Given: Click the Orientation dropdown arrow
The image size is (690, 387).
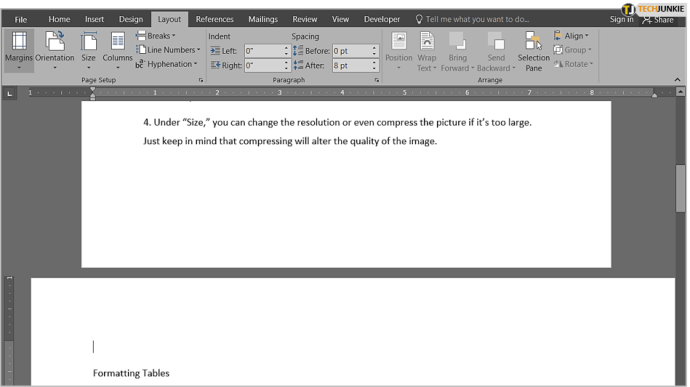Looking at the screenshot, I should pos(55,68).
